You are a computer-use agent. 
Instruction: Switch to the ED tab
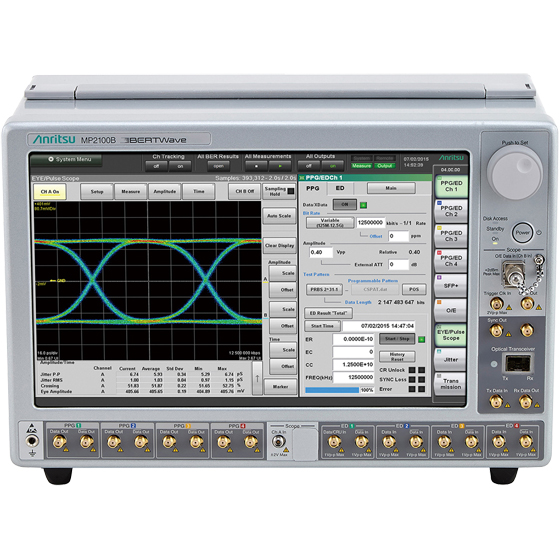click(340, 188)
